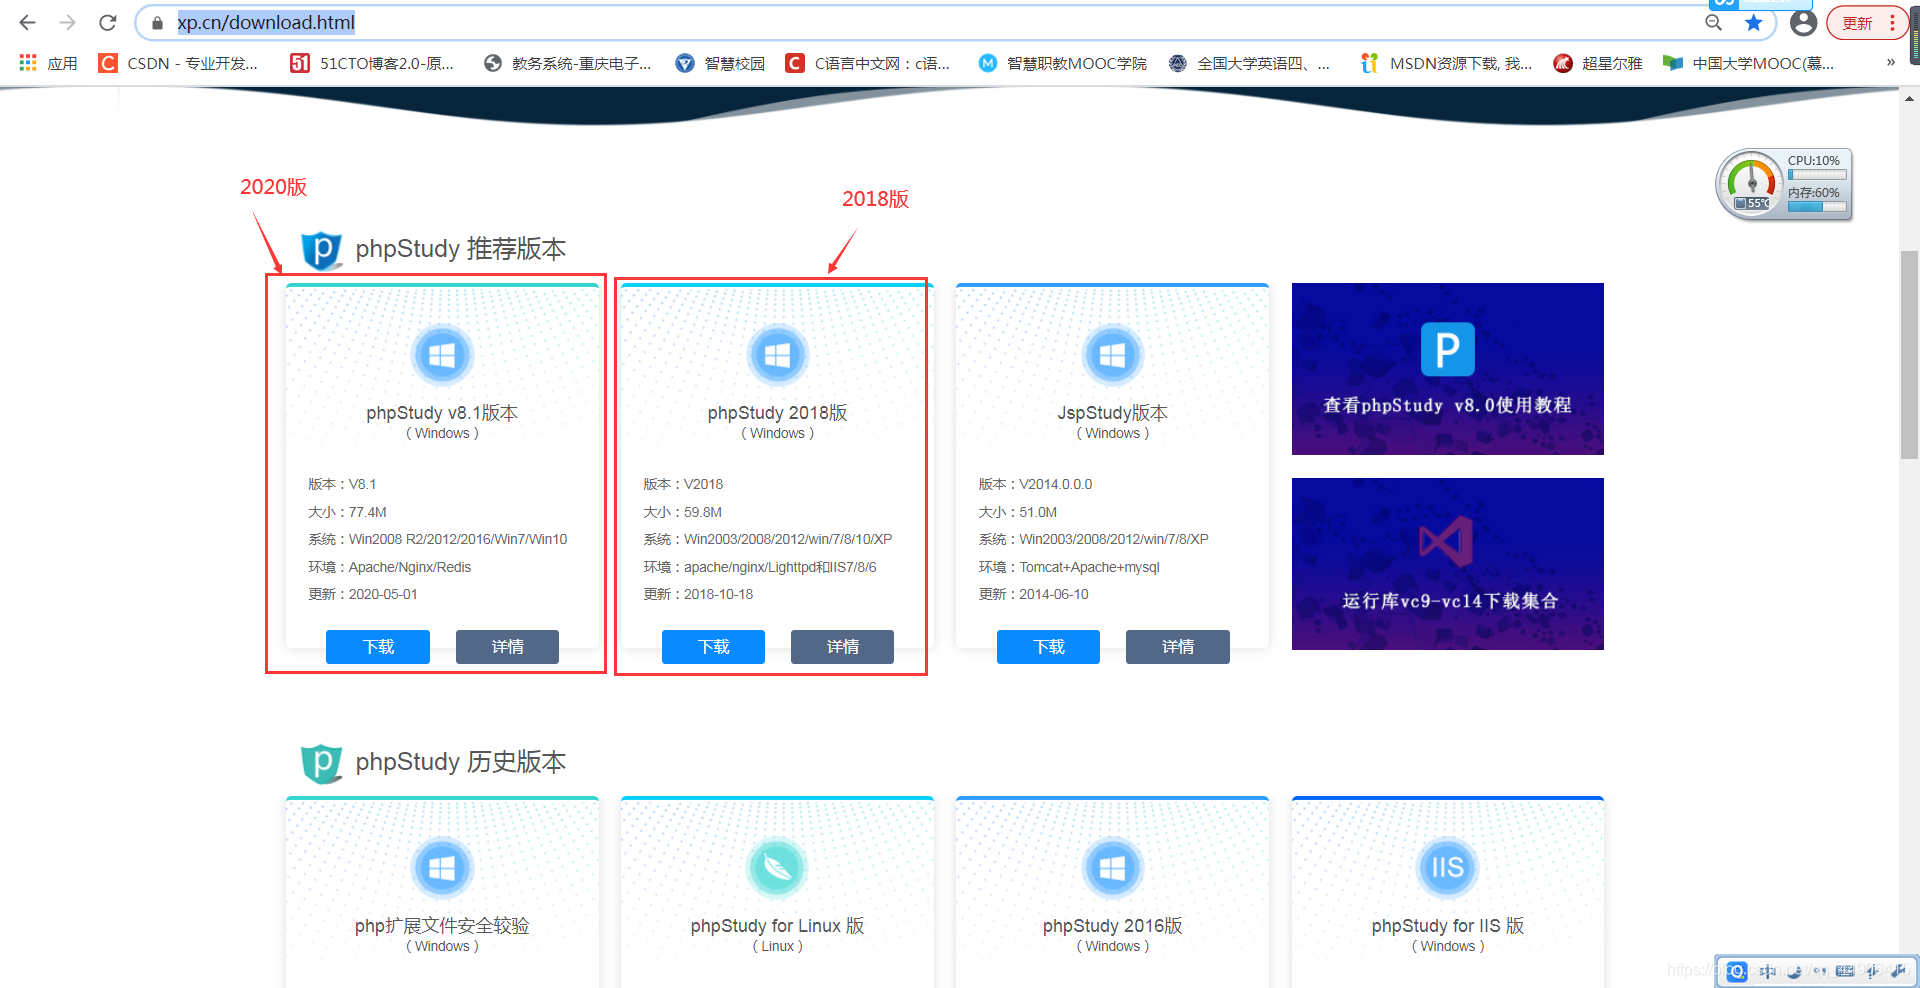This screenshot has height=988, width=1920.
Task: Open the 51CTO博客2.0 bookmark
Action: pyautogui.click(x=371, y=63)
